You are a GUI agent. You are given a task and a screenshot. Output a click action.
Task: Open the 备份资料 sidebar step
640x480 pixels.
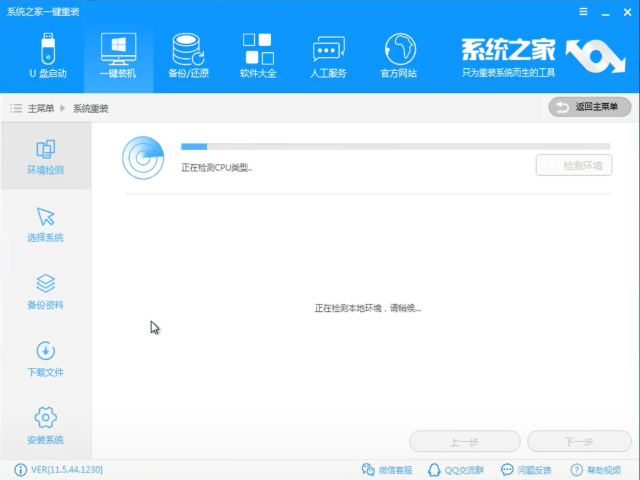pyautogui.click(x=45, y=291)
